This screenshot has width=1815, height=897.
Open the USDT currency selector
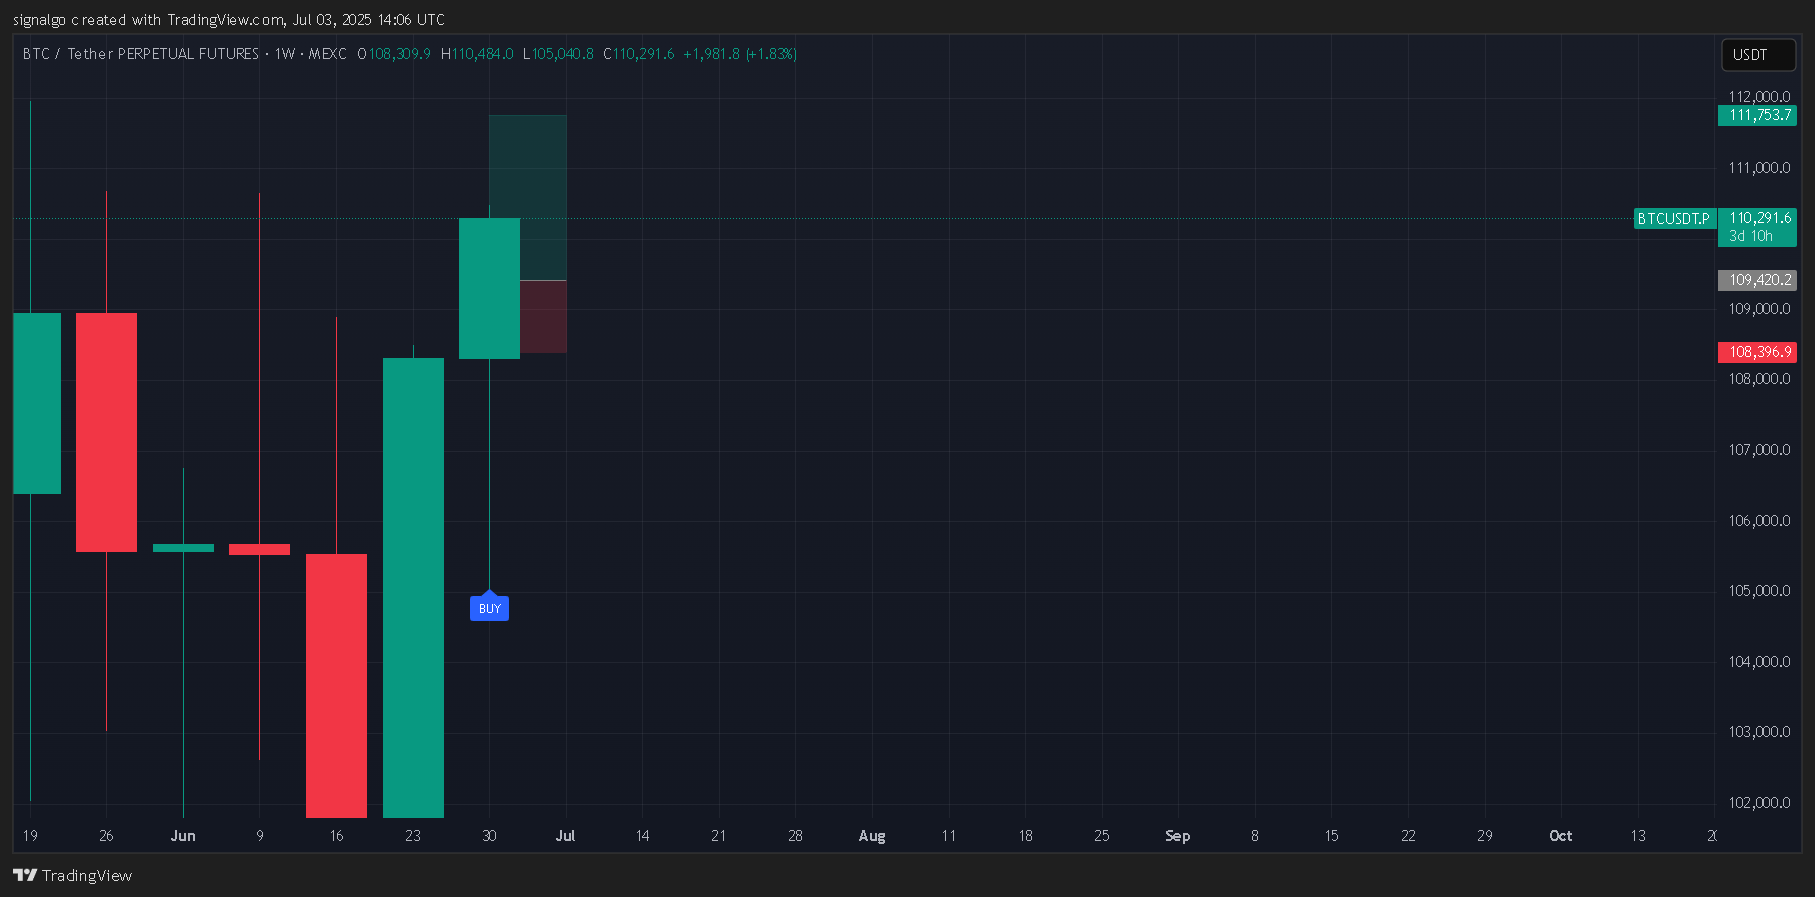[1757, 55]
